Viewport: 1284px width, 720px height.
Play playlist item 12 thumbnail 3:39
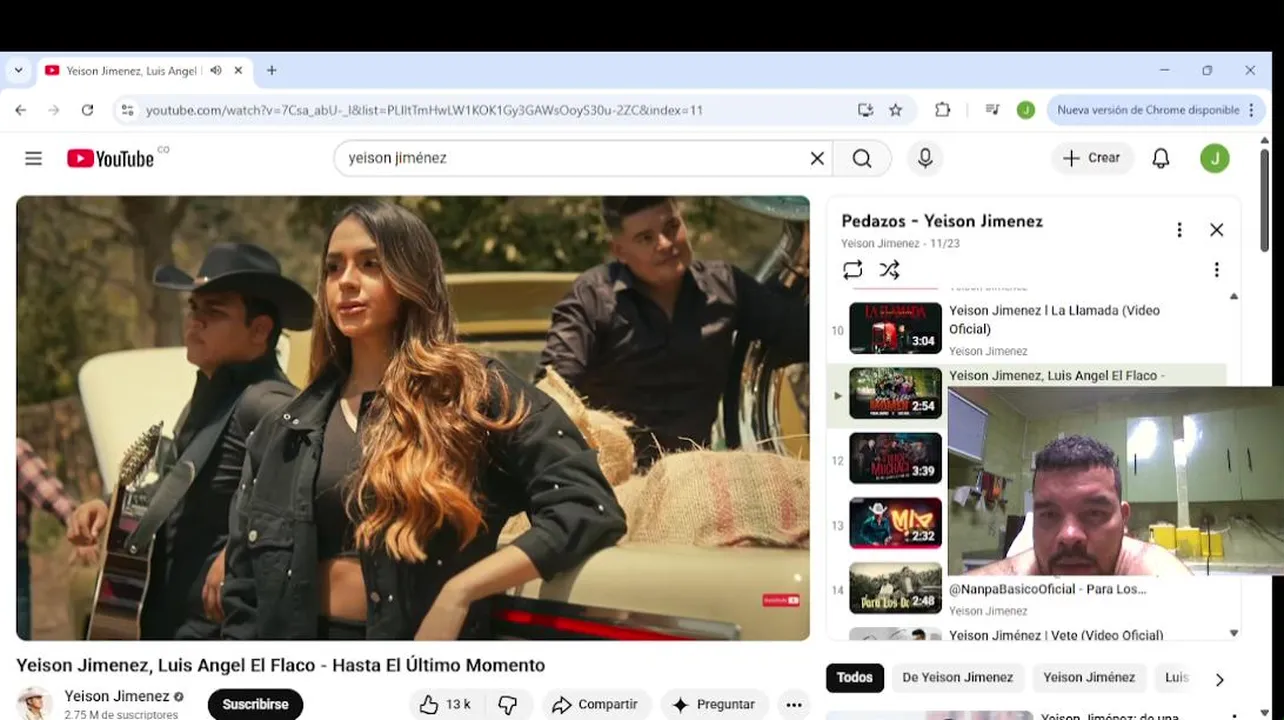click(x=895, y=458)
